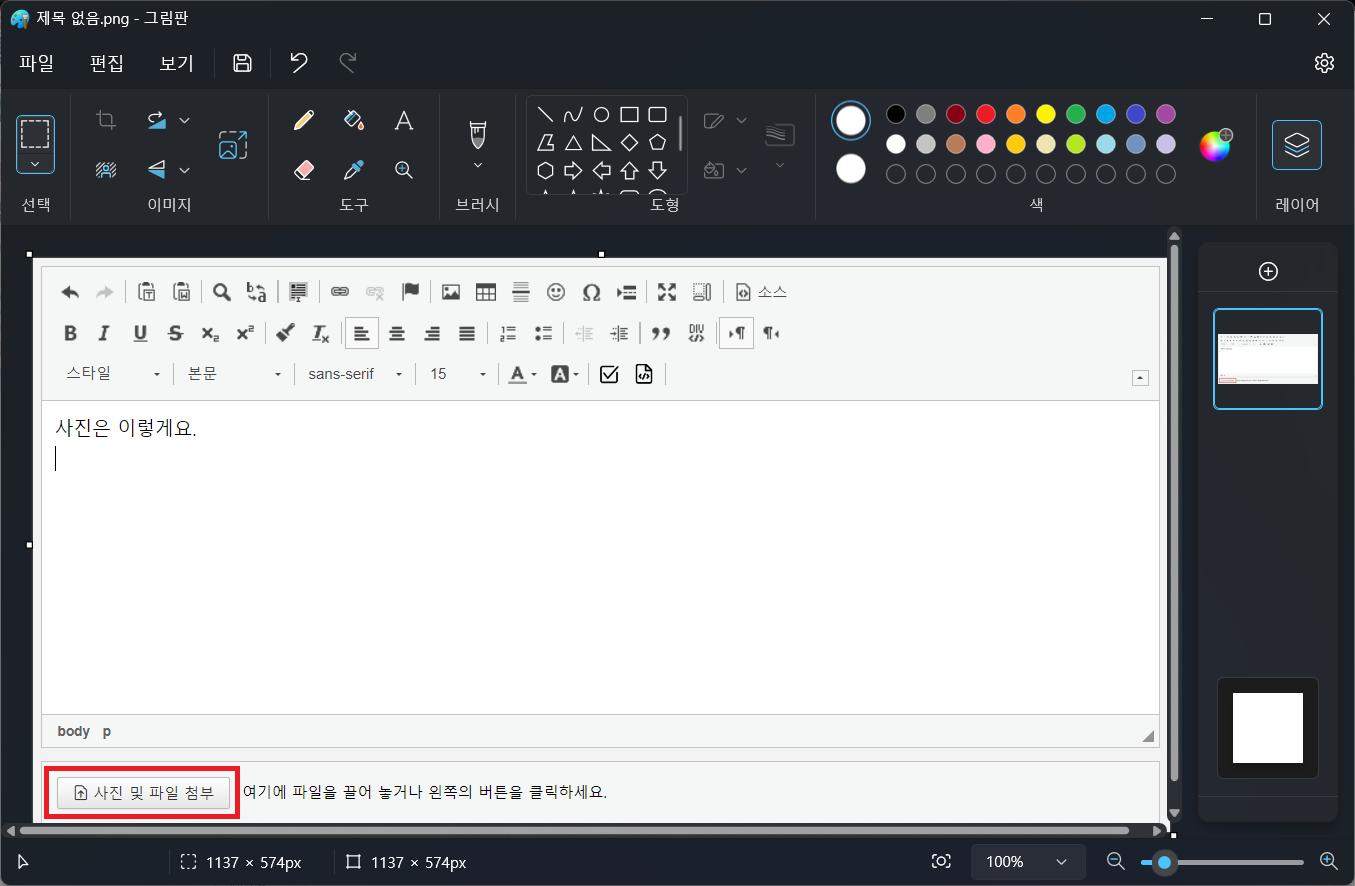Pick the Left arrow shape
This screenshot has height=886, width=1355.
pyautogui.click(x=601, y=170)
